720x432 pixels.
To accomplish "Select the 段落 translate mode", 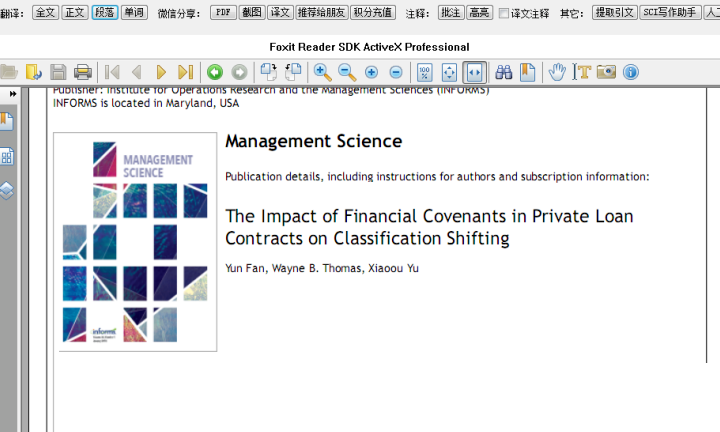I will 105,12.
